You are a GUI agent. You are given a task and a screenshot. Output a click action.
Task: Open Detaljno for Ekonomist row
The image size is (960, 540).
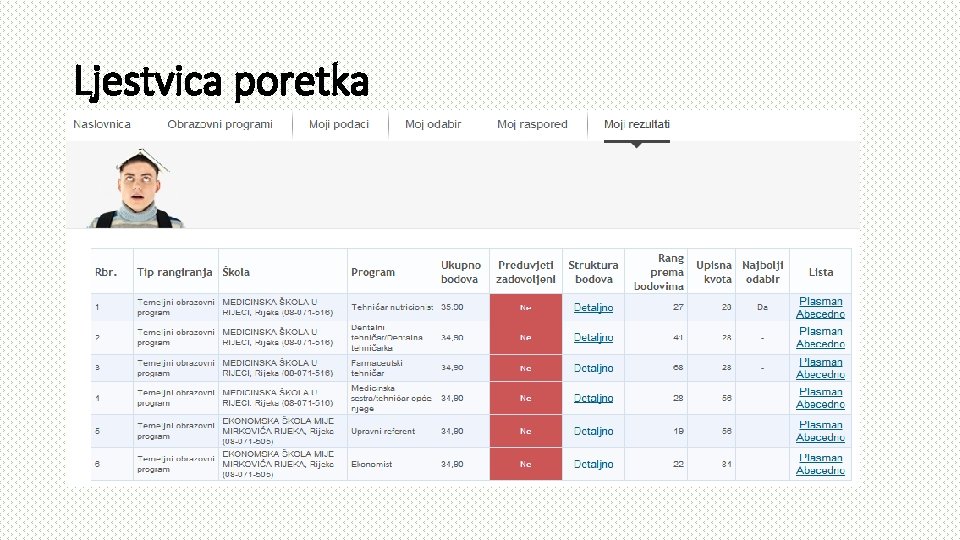tap(593, 464)
